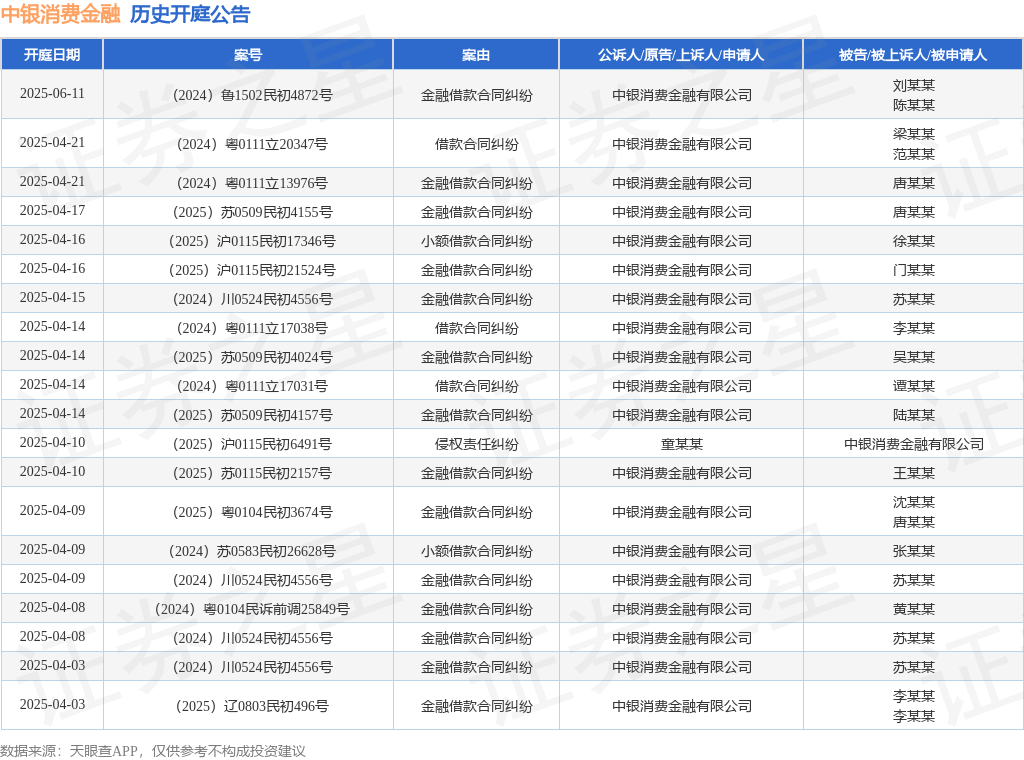Click the date 2025-06-11
1024x760 pixels.
[x=52, y=93]
